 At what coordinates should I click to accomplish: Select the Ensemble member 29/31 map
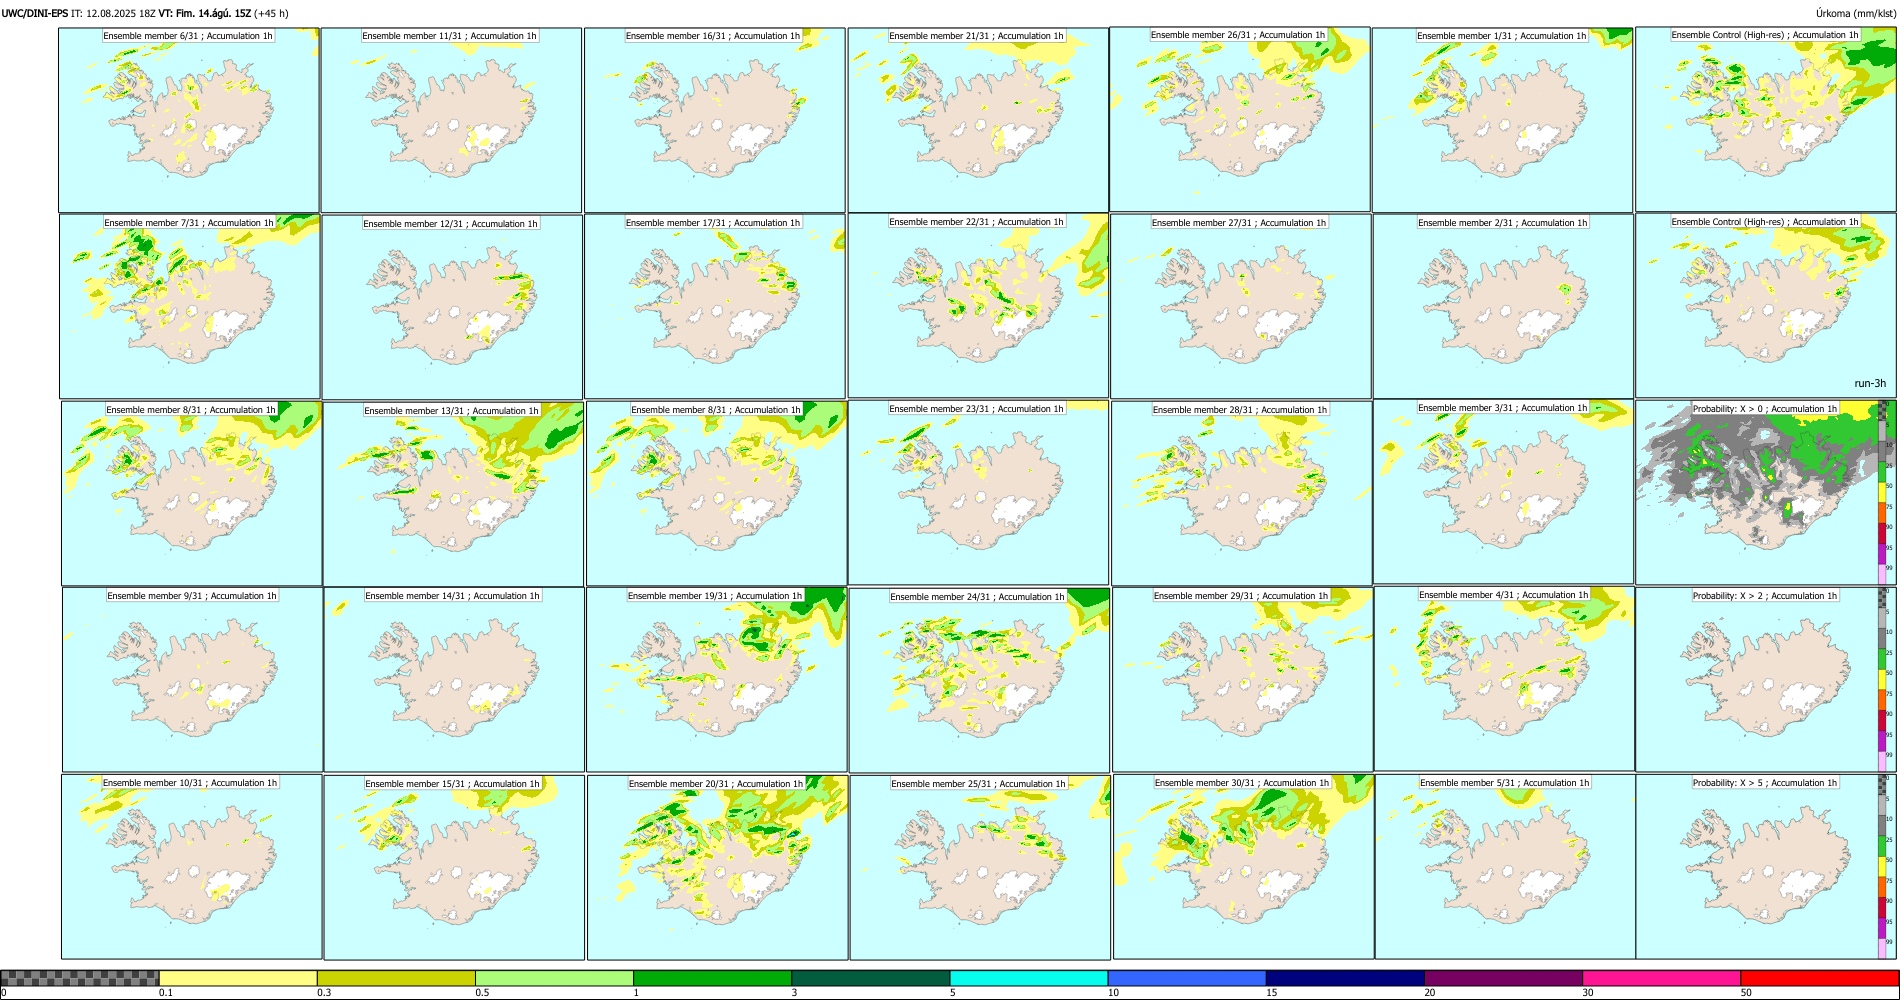click(x=1243, y=680)
